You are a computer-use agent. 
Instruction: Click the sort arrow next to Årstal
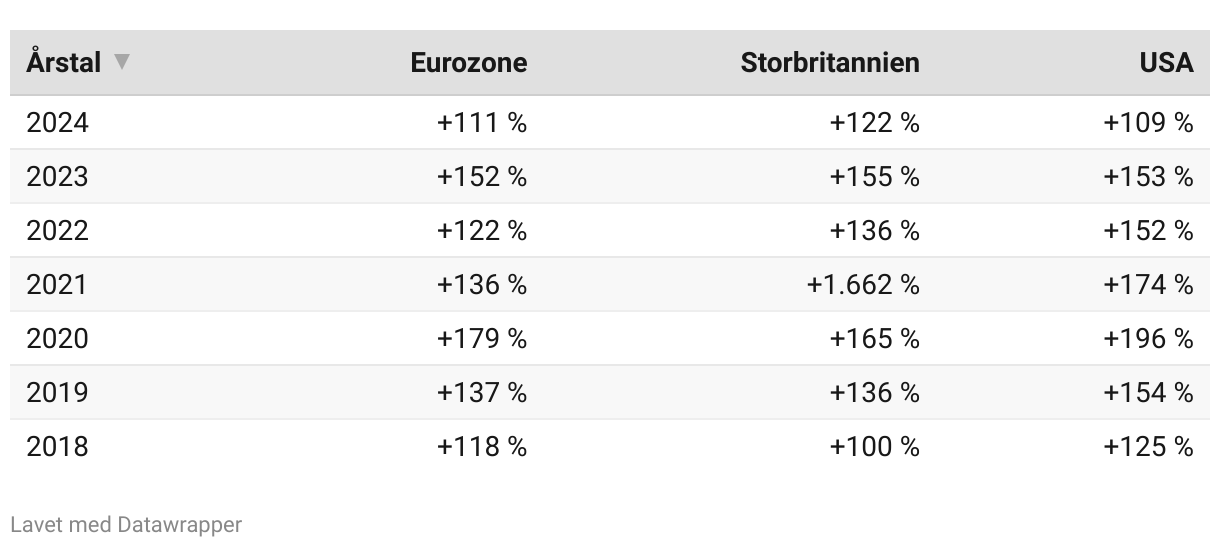(x=122, y=62)
